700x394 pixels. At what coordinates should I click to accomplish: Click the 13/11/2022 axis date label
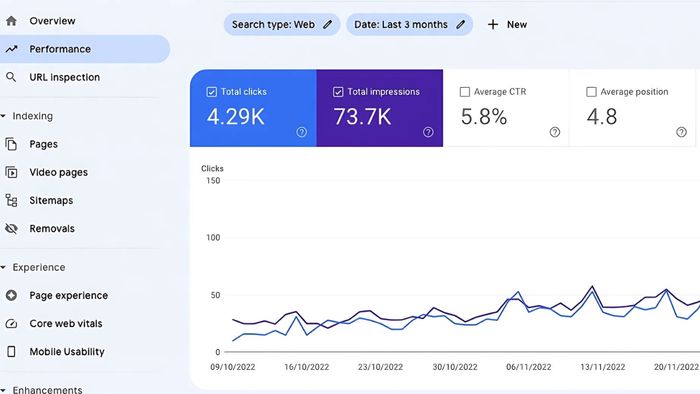603,367
